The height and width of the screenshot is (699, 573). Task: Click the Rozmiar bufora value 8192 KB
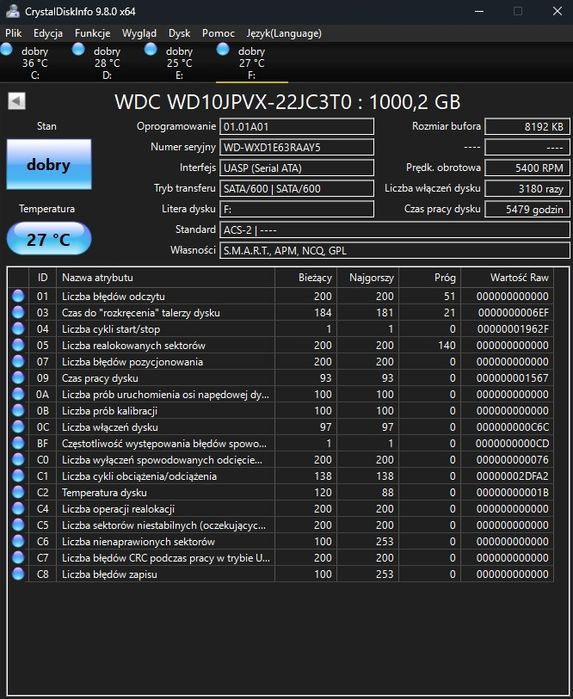coord(527,127)
